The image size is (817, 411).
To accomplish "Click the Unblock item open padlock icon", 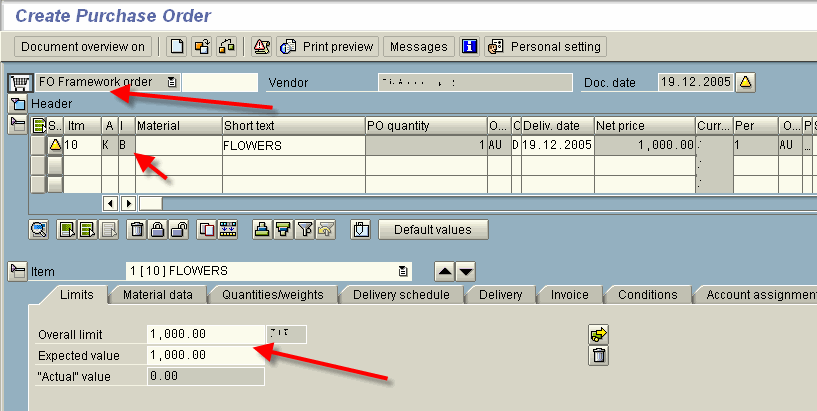I will point(179,230).
